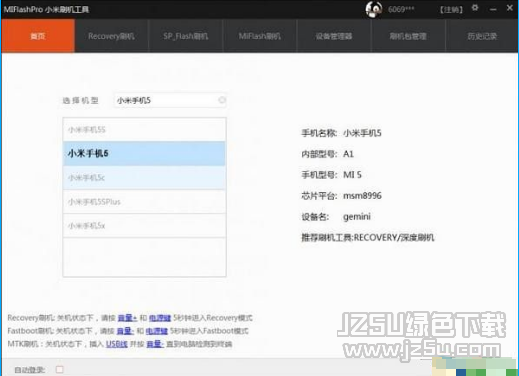Close the MiFlashPro window
The image size is (519, 376).
pyautogui.click(x=510, y=8)
